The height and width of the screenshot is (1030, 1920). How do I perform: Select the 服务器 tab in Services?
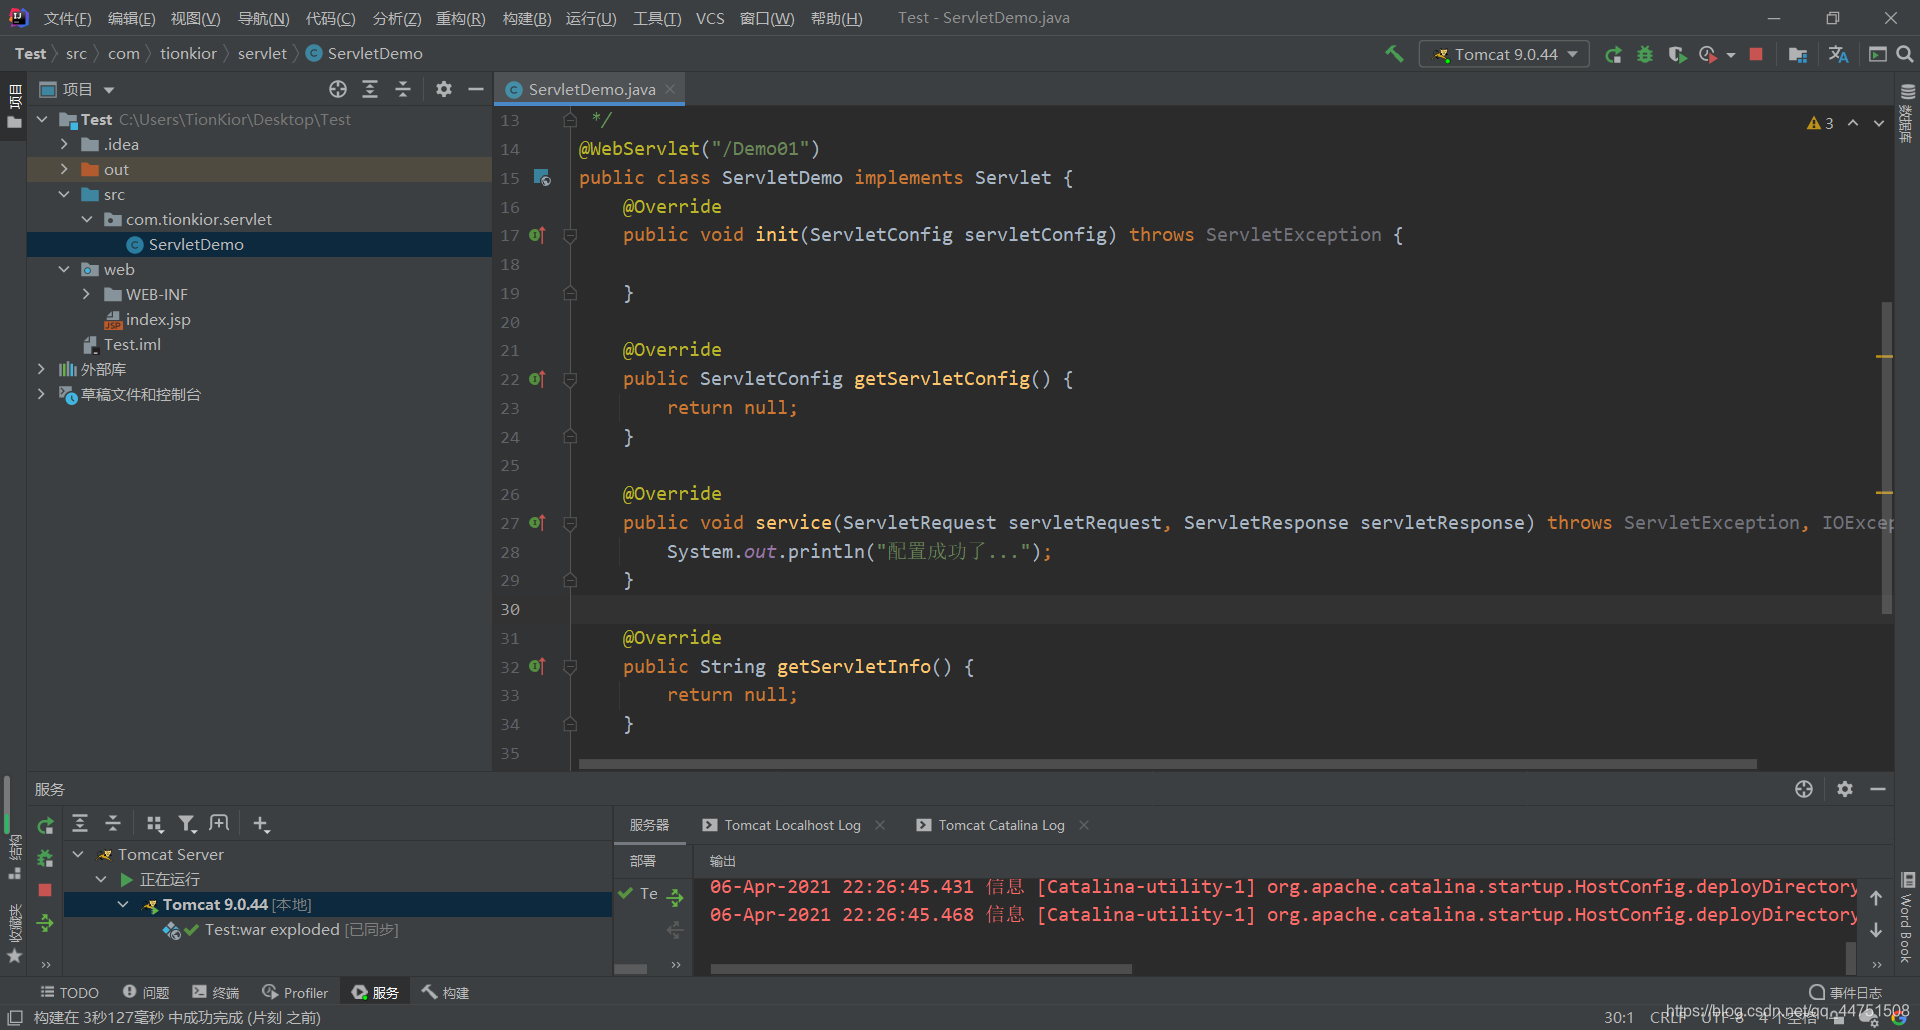tap(649, 825)
